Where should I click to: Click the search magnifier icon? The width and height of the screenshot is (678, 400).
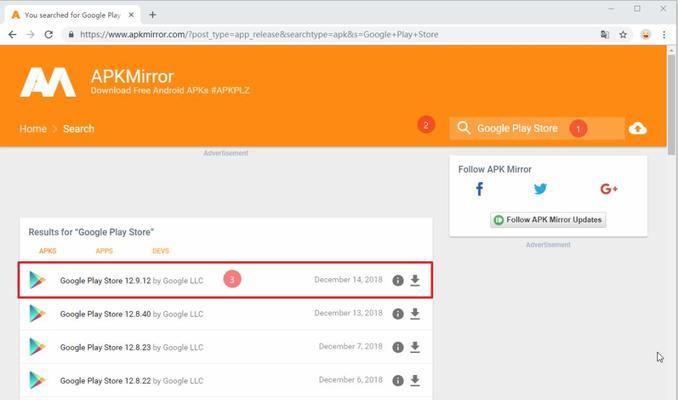[464, 128]
